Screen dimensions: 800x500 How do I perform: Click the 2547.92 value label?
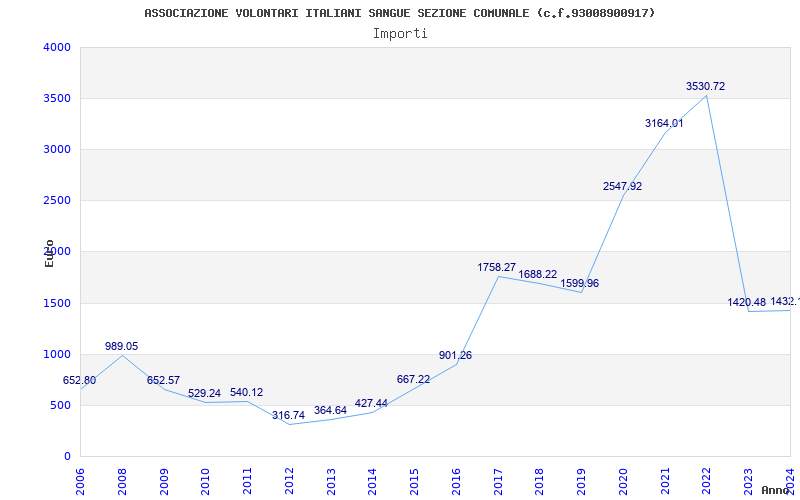tap(622, 187)
